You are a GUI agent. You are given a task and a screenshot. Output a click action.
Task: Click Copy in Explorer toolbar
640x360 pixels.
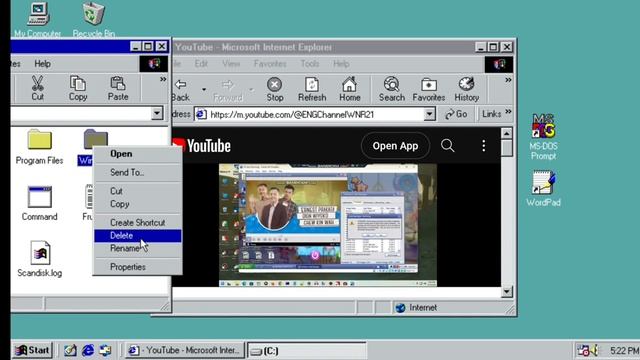coord(78,88)
